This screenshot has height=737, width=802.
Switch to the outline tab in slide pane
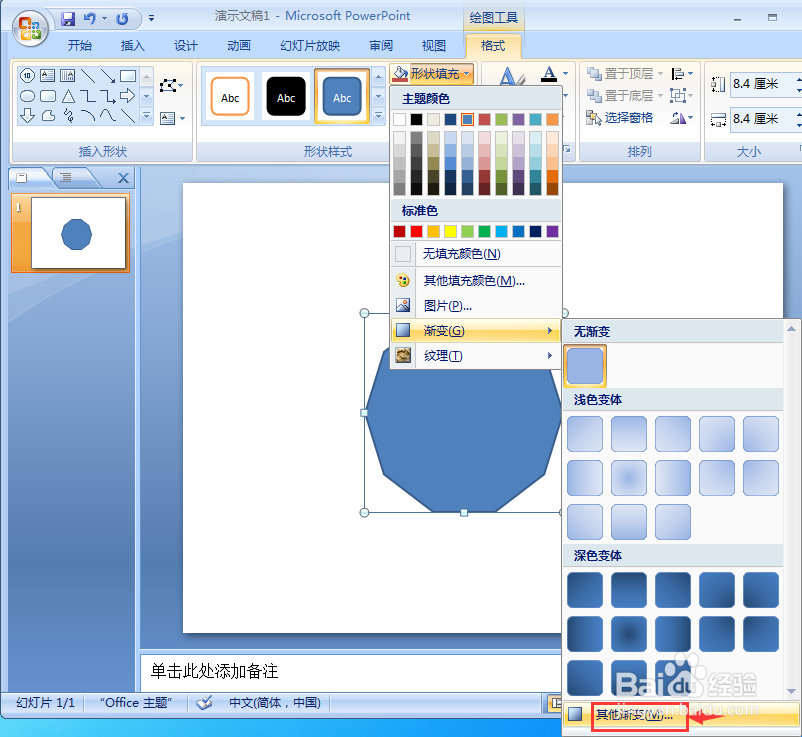[x=65, y=177]
